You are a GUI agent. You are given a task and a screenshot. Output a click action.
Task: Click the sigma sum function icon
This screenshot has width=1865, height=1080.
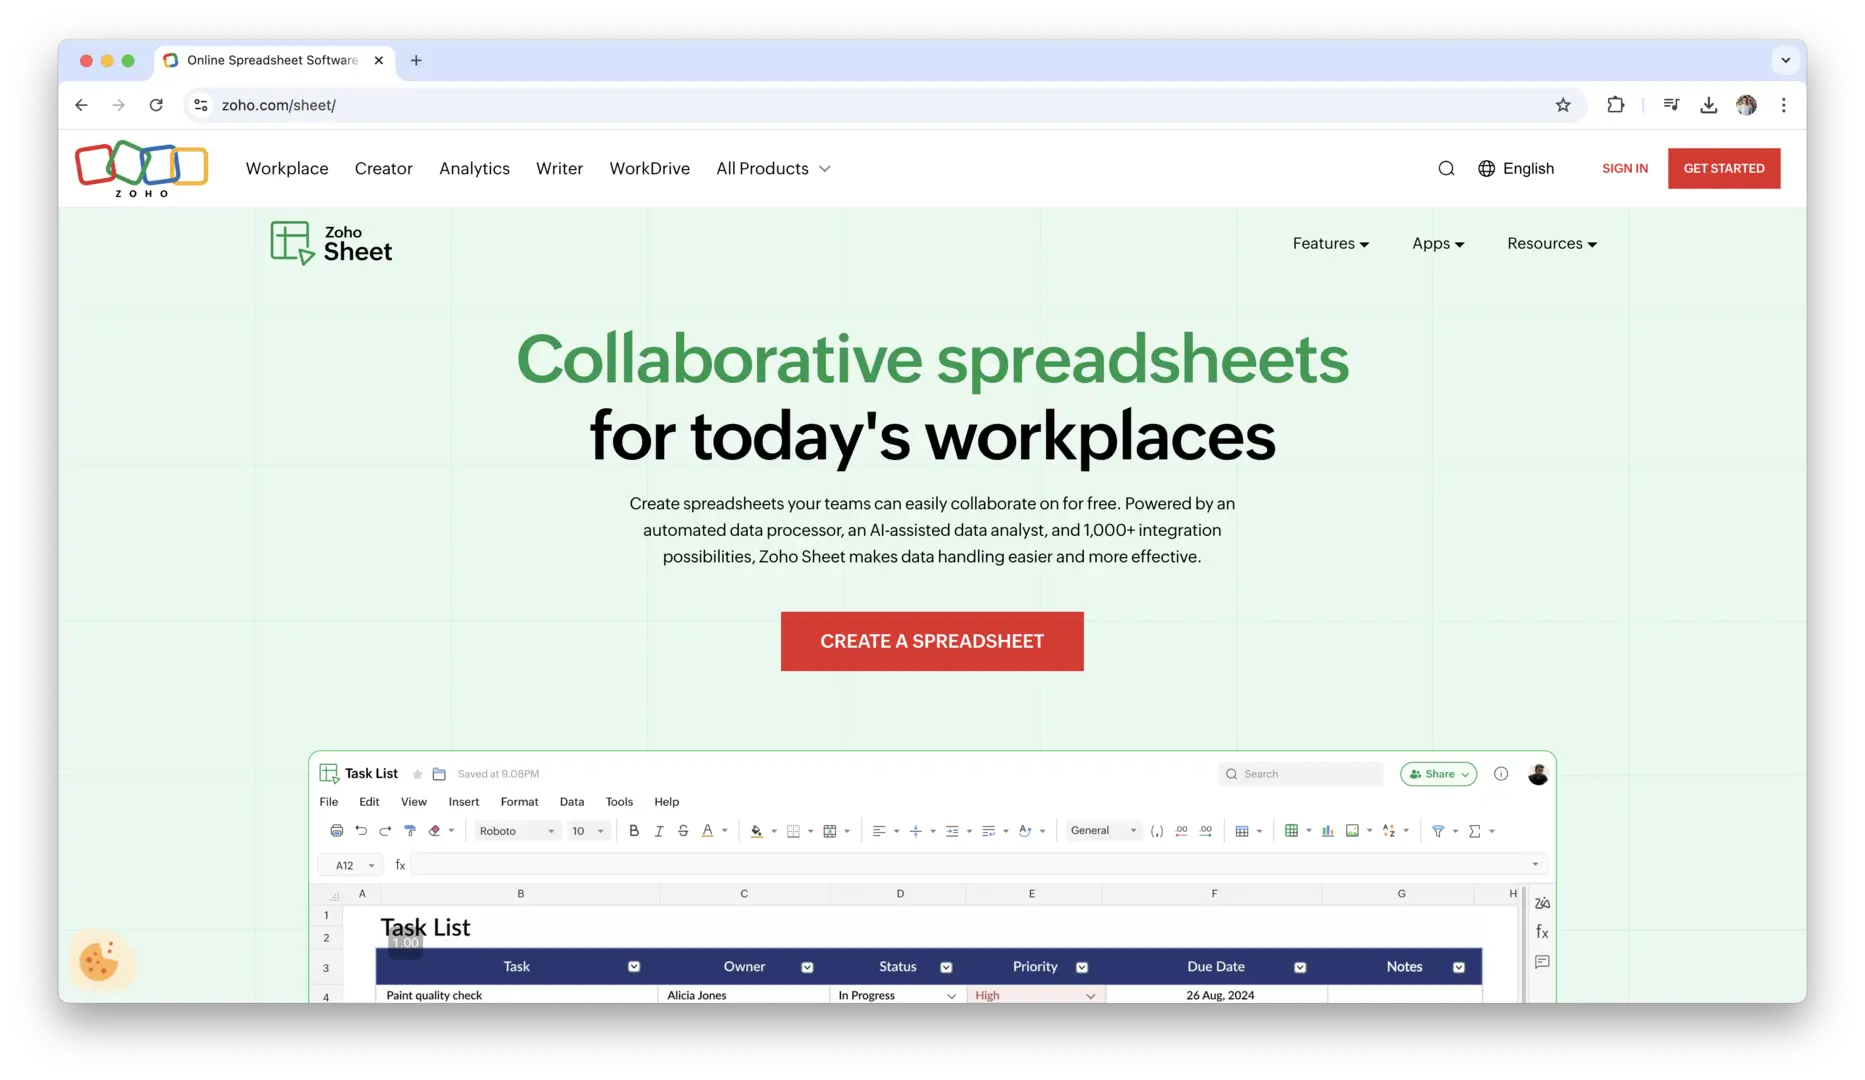tap(1474, 831)
